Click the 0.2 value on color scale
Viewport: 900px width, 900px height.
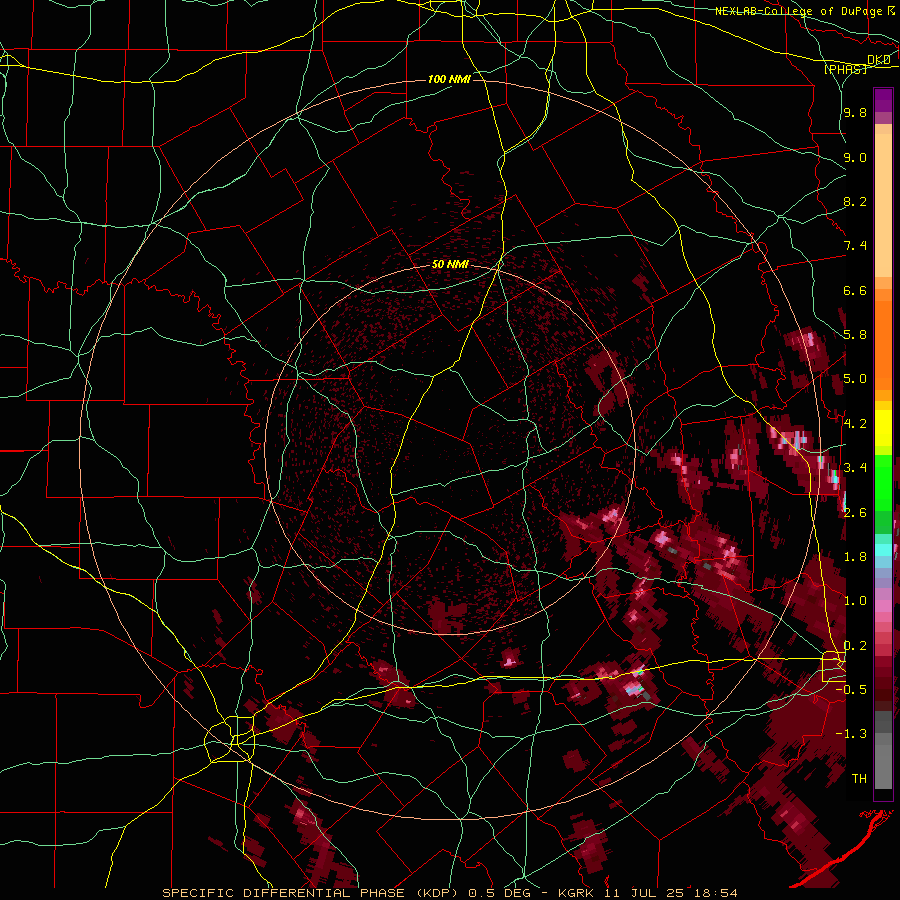(855, 646)
